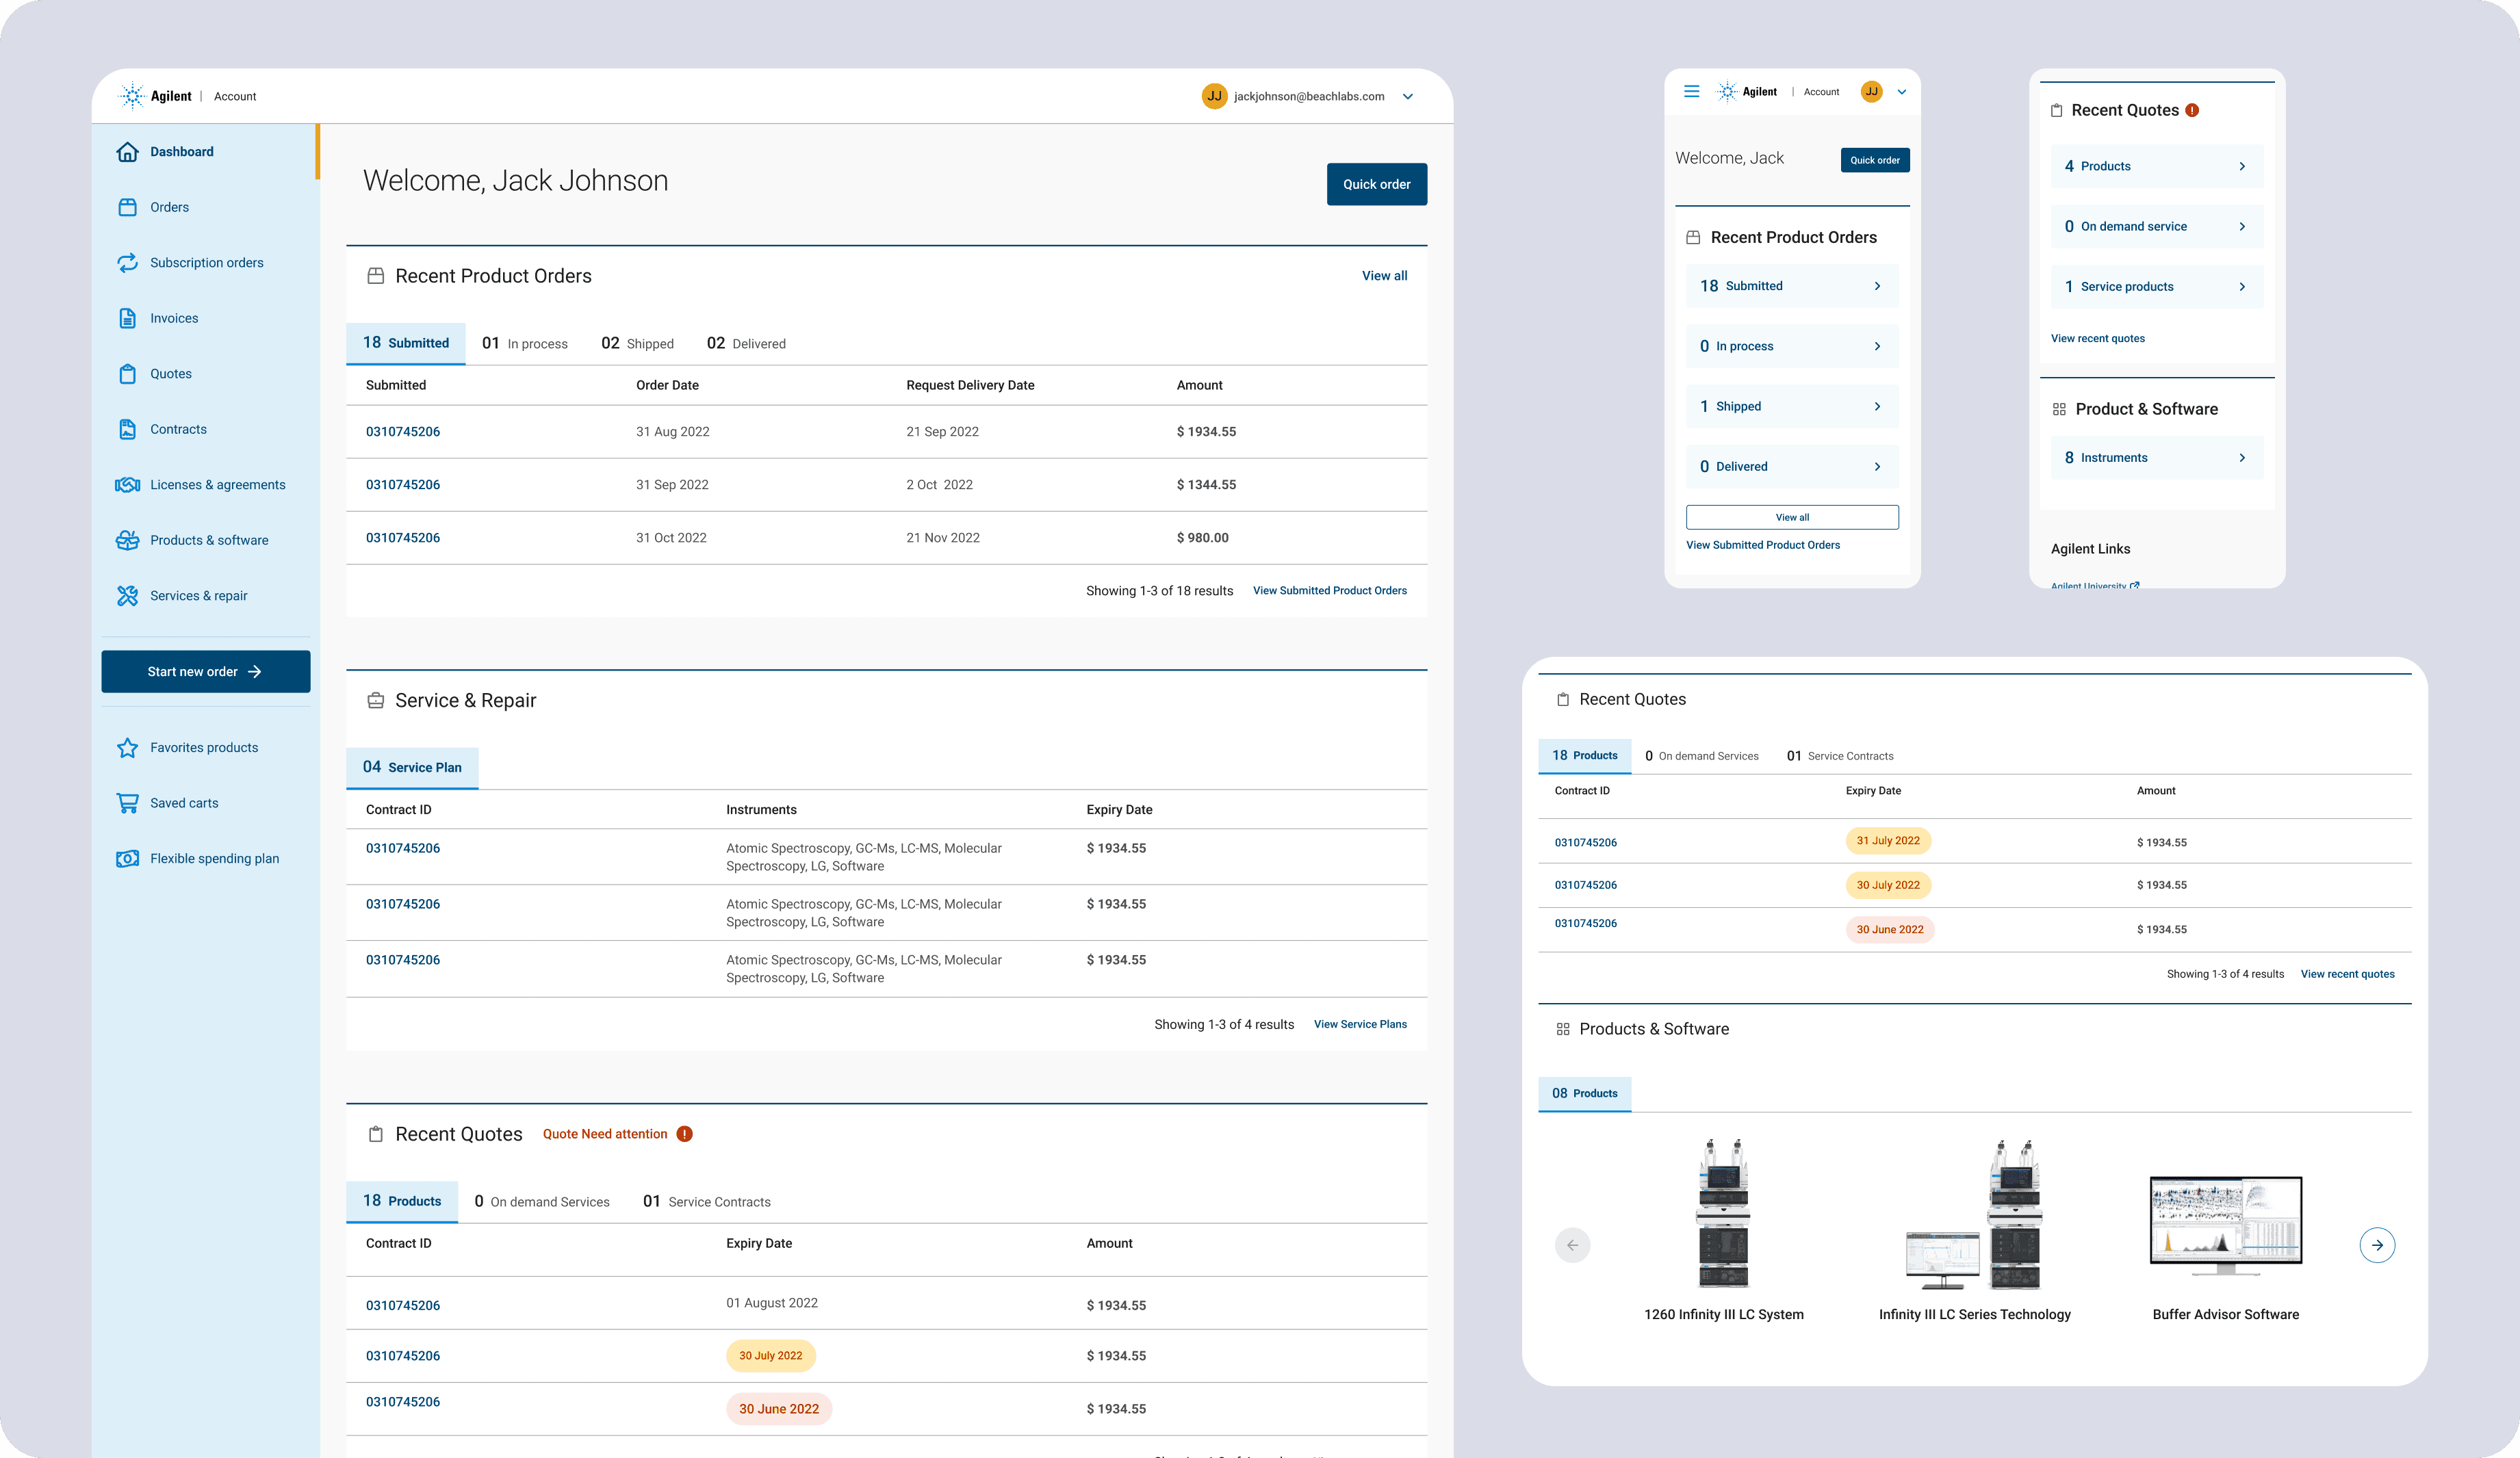This screenshot has height=1458, width=2520.
Task: Click the 31 July 2022 badge in tablet quotes
Action: [1887, 841]
